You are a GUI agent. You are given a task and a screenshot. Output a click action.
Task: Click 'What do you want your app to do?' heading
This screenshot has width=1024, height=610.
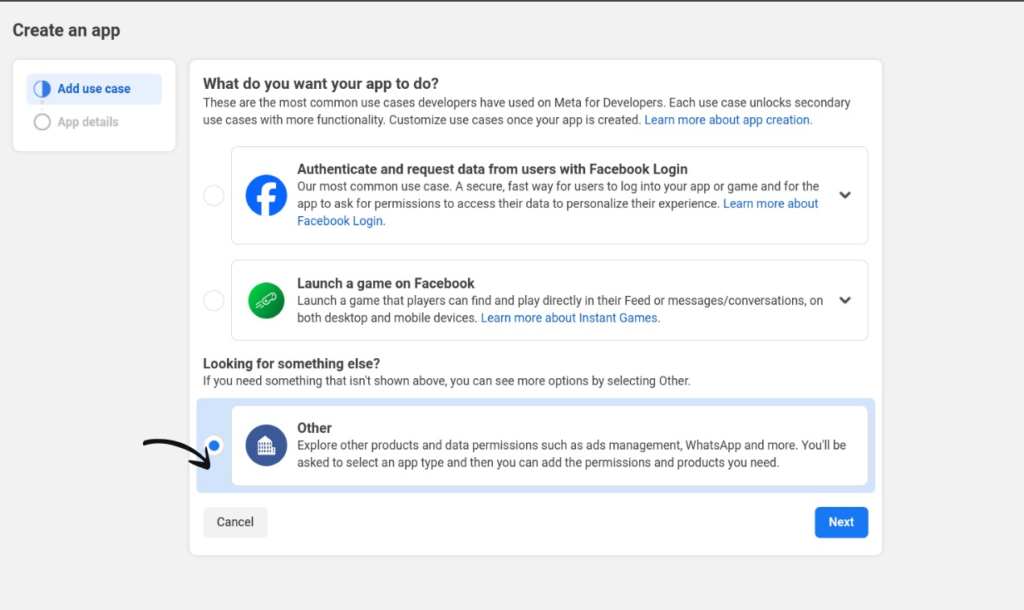coord(321,84)
